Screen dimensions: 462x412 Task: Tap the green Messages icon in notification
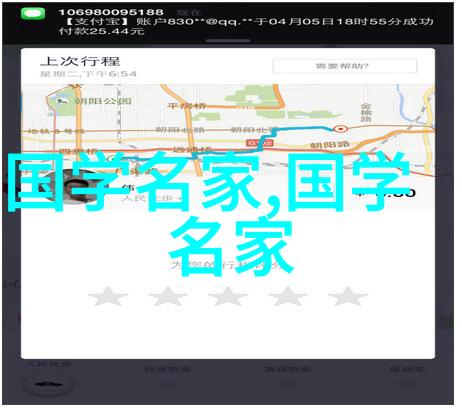tap(33, 14)
